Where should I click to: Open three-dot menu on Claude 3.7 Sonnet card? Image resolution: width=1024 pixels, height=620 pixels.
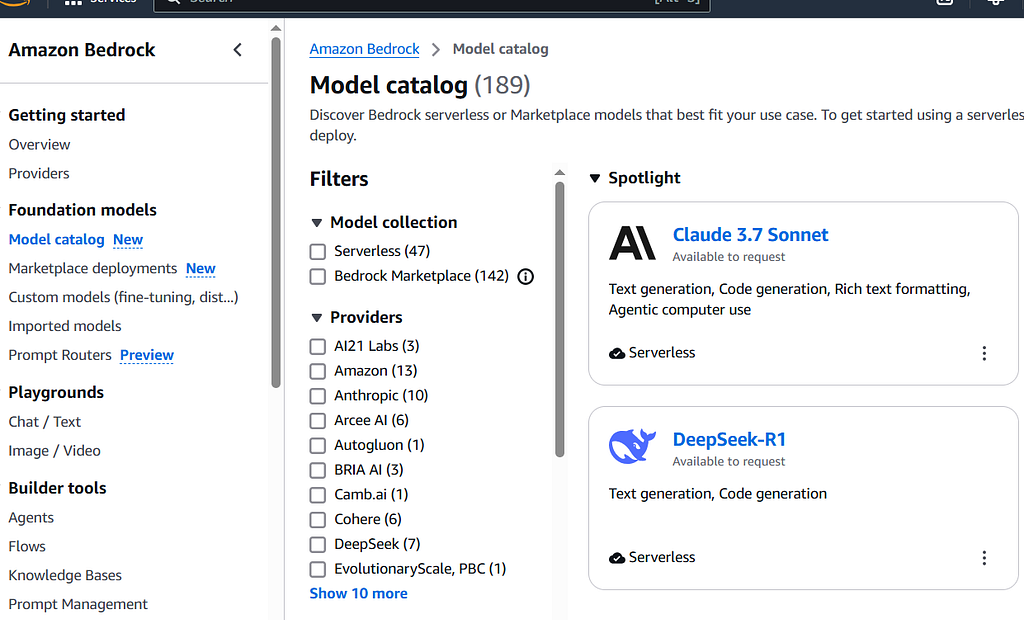point(984,353)
